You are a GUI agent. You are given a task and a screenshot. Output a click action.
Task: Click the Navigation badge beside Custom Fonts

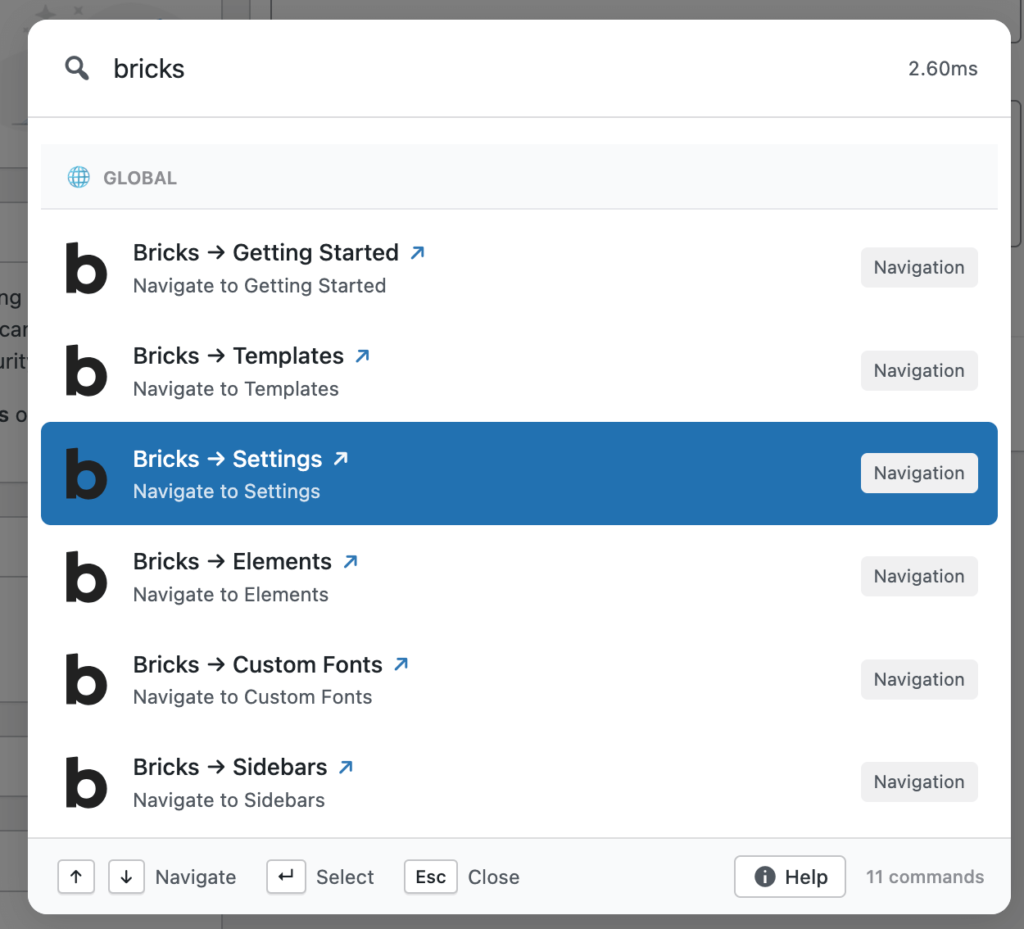point(918,679)
